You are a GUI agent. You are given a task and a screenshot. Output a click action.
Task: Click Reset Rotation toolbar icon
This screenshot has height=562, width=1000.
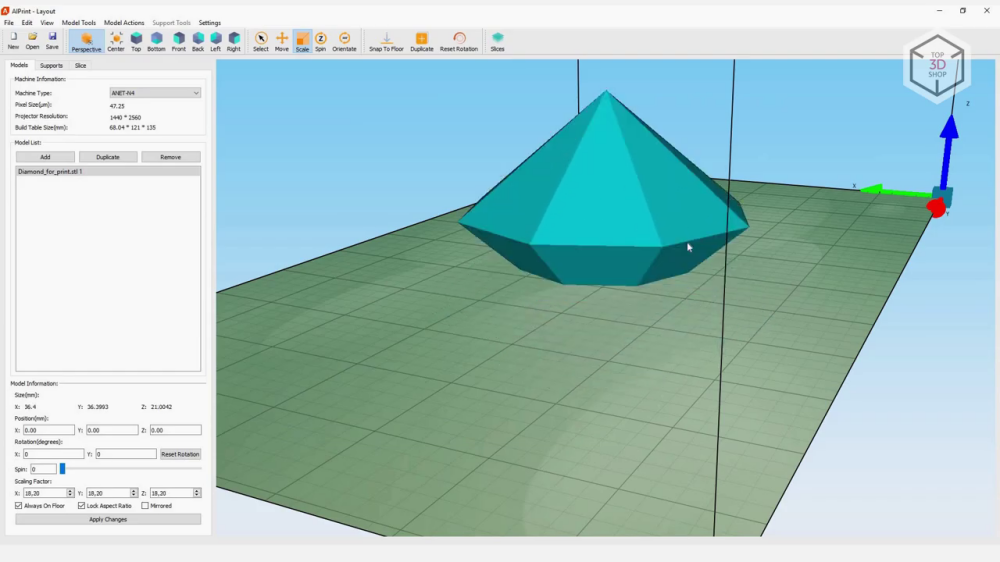tap(459, 41)
